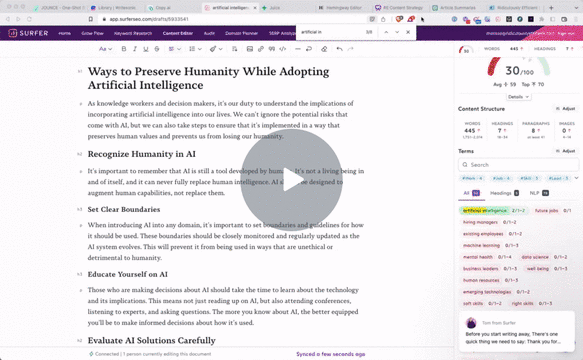Switch to the Headings terms tab

pos(504,193)
